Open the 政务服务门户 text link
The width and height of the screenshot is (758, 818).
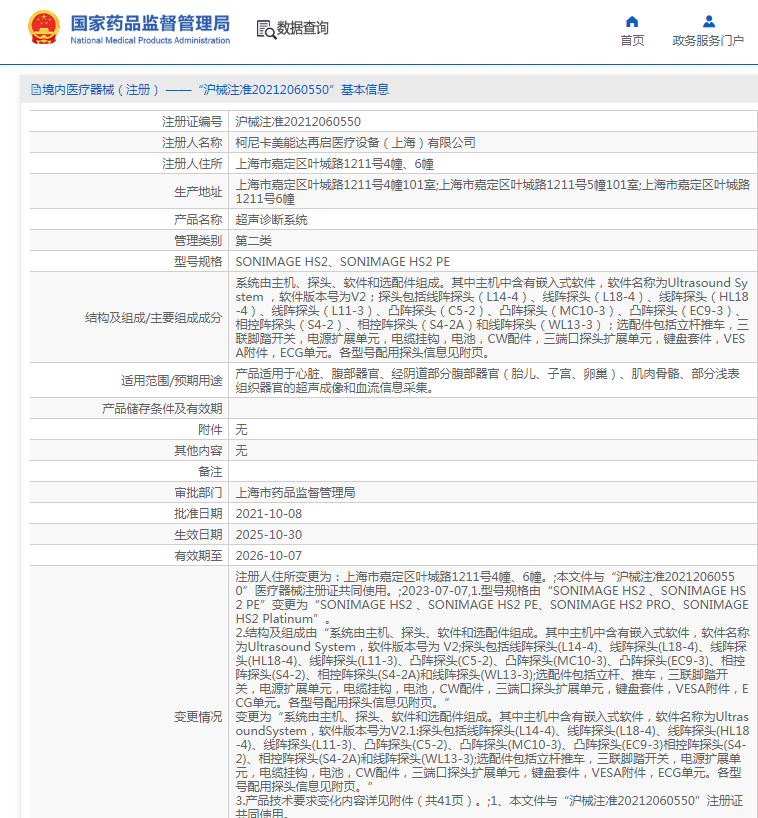(708, 41)
